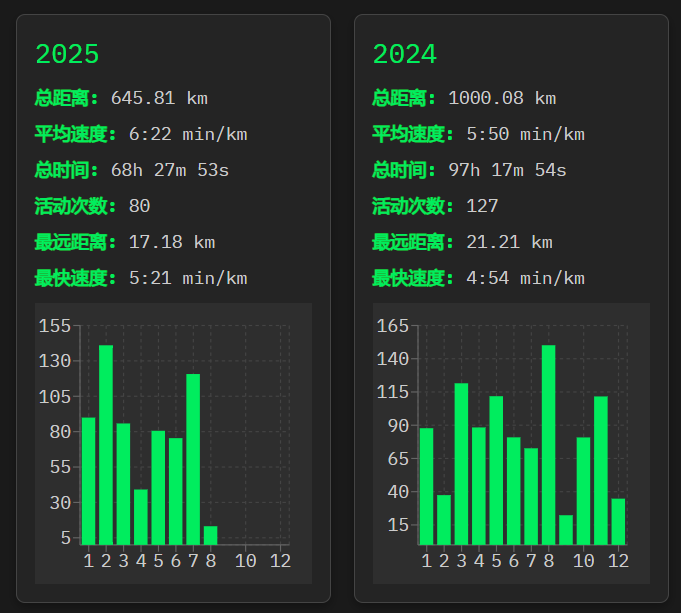Click the 最远距离 label in 2025 card

pos(76,242)
